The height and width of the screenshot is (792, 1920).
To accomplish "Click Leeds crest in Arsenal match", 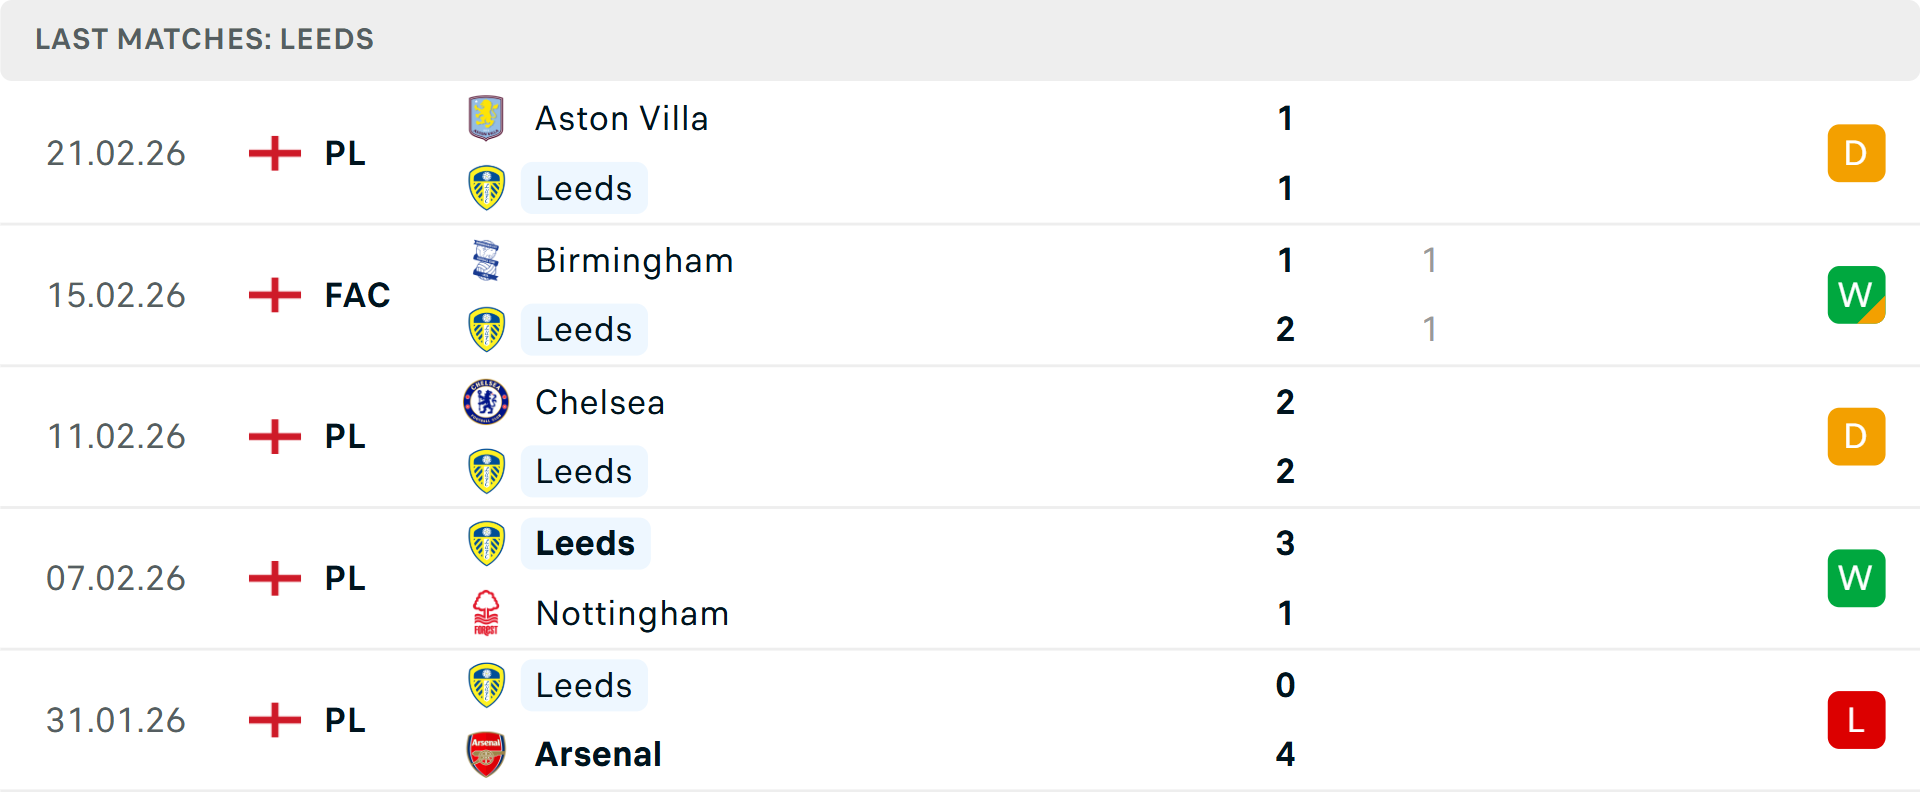I will point(486,685).
